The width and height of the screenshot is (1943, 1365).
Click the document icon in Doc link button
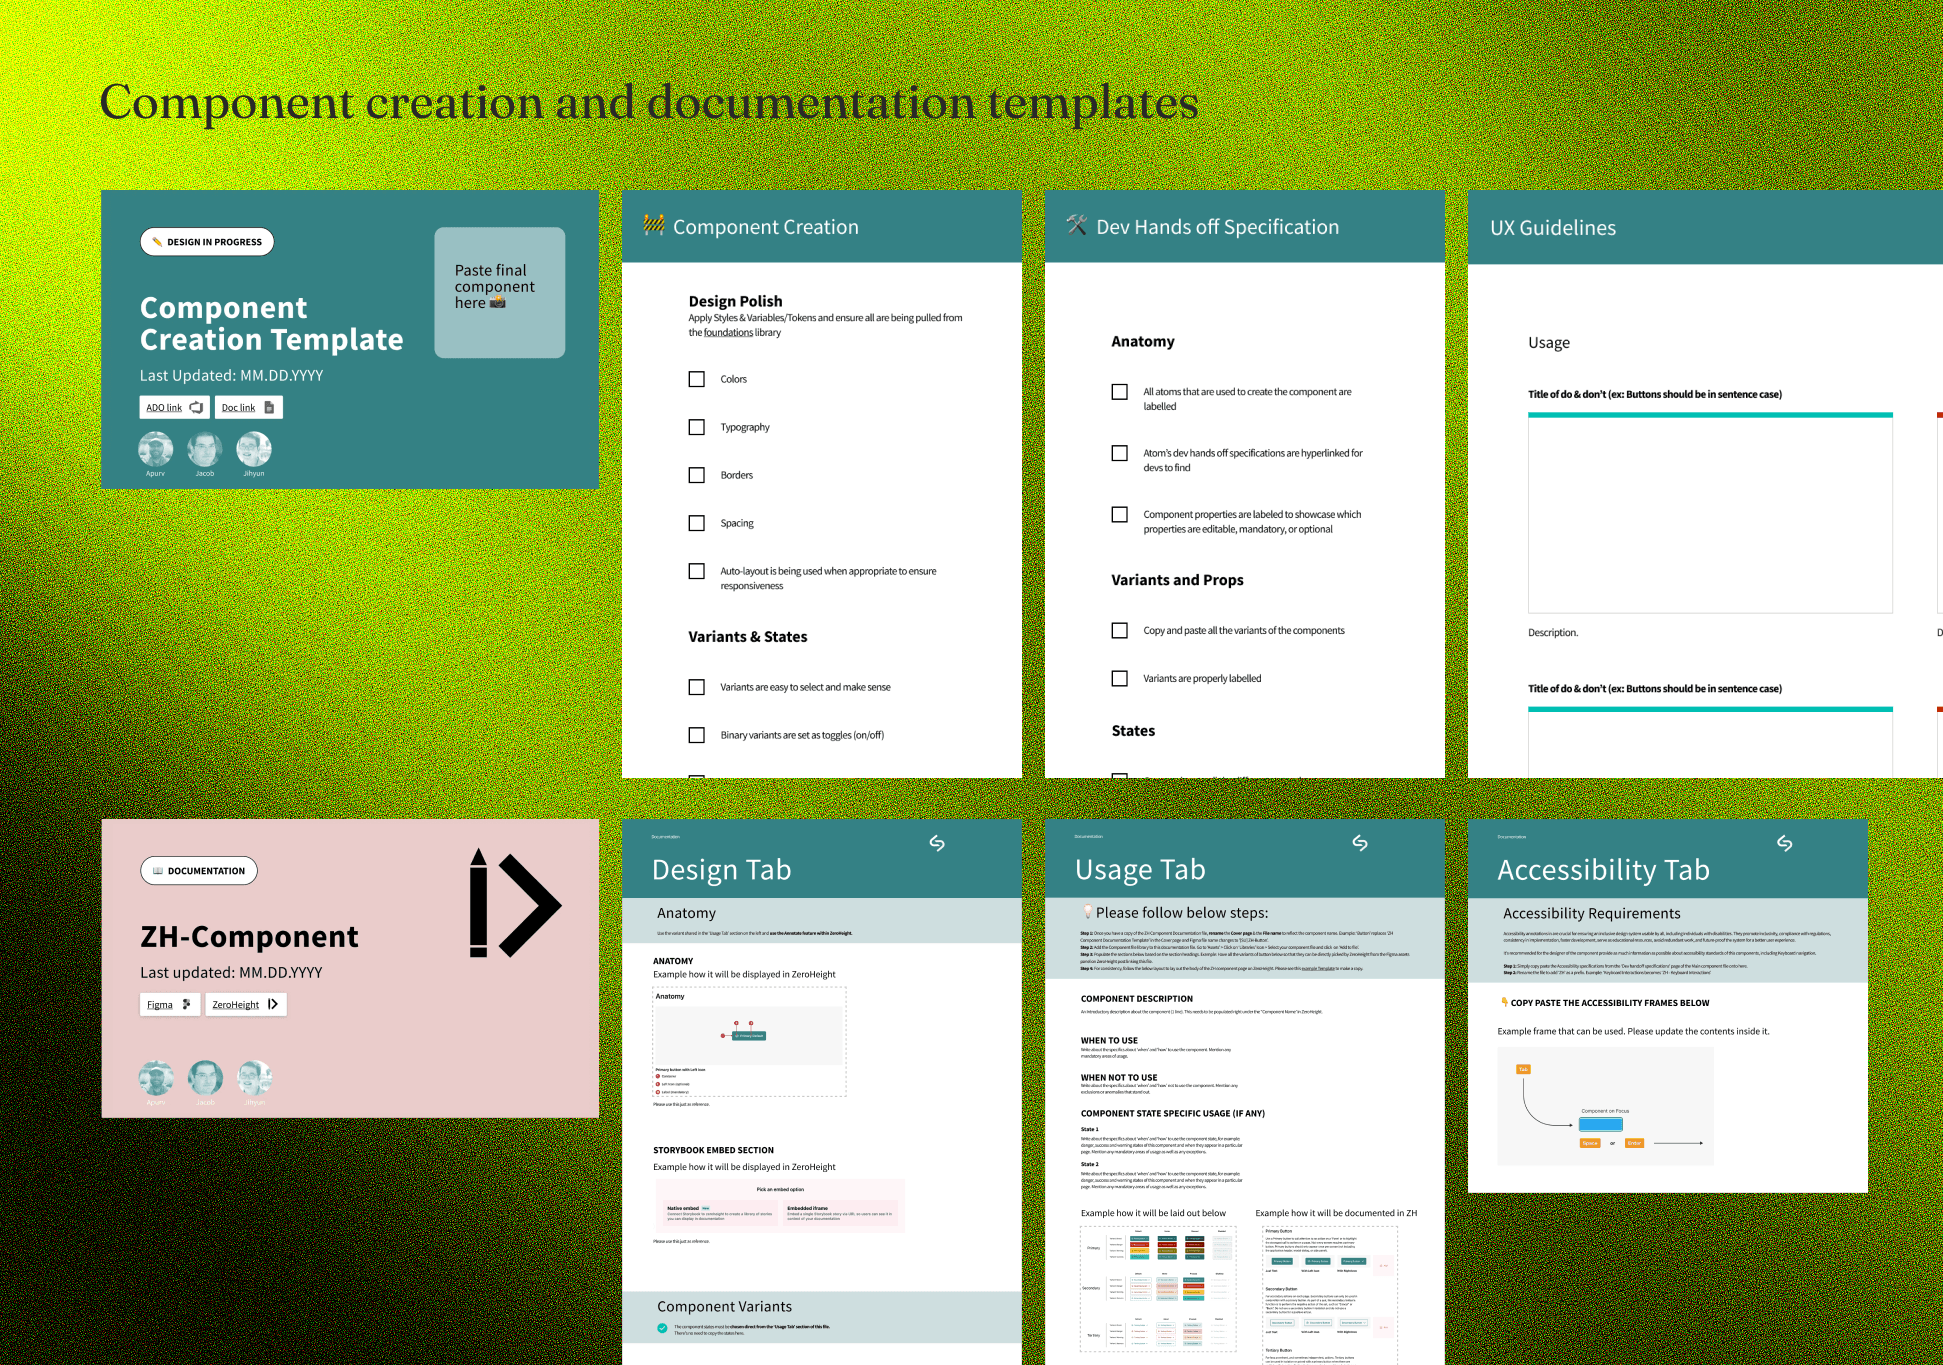(269, 407)
